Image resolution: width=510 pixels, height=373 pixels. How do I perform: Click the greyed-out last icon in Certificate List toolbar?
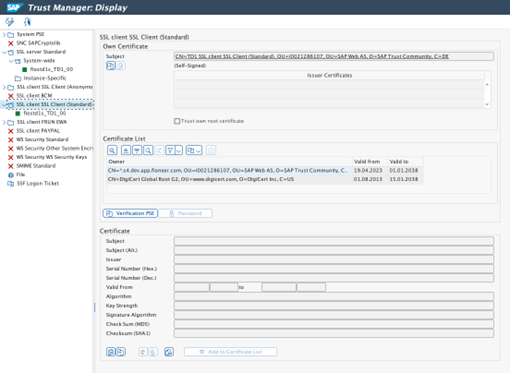(211, 151)
